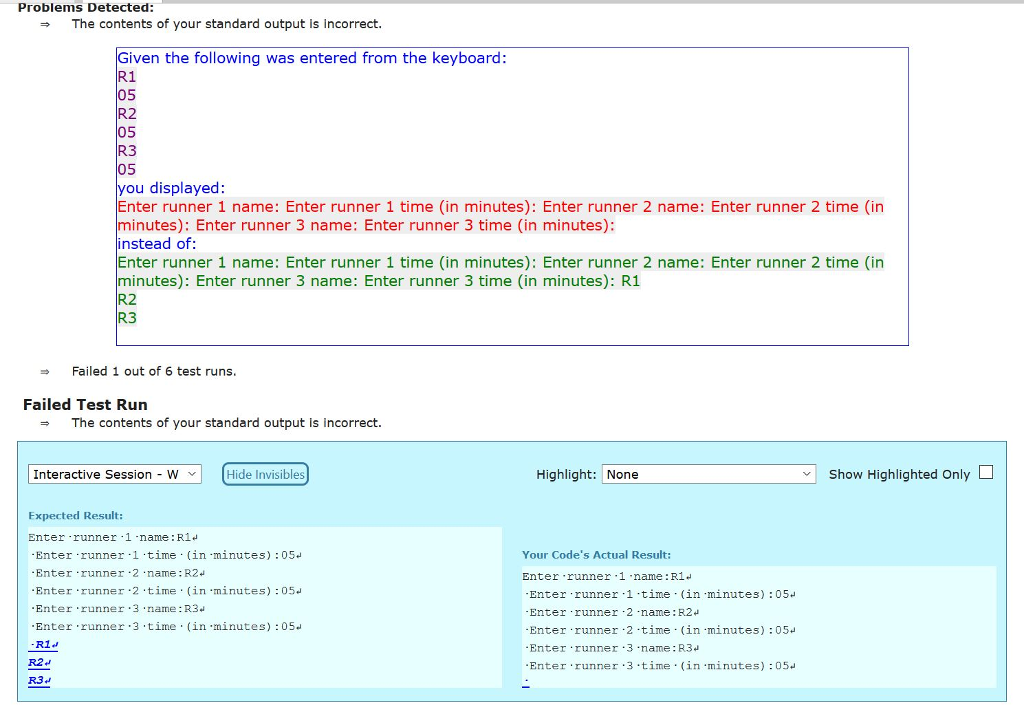Click the keyboard input line 'R3'

point(127,151)
